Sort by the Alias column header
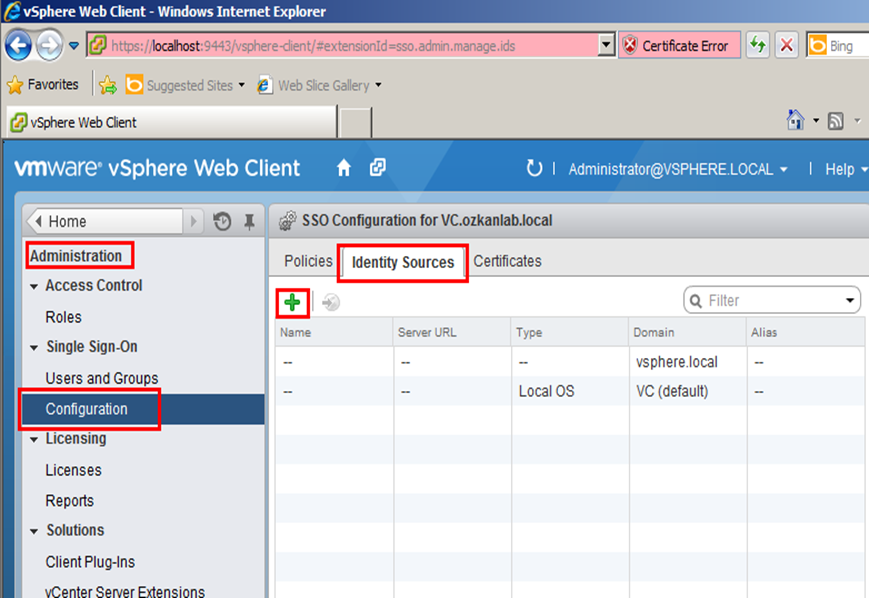 click(x=805, y=333)
